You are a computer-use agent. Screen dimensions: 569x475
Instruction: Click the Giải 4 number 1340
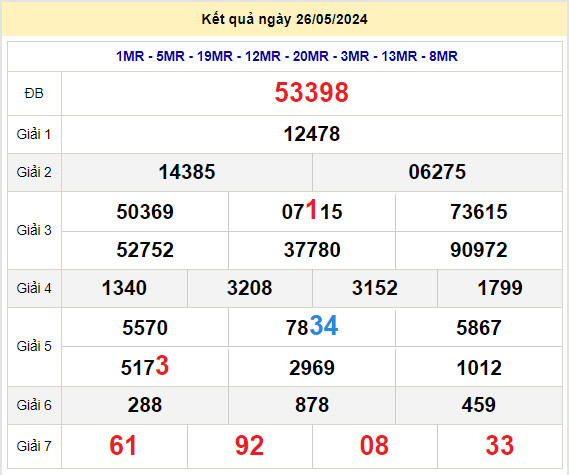[124, 288]
